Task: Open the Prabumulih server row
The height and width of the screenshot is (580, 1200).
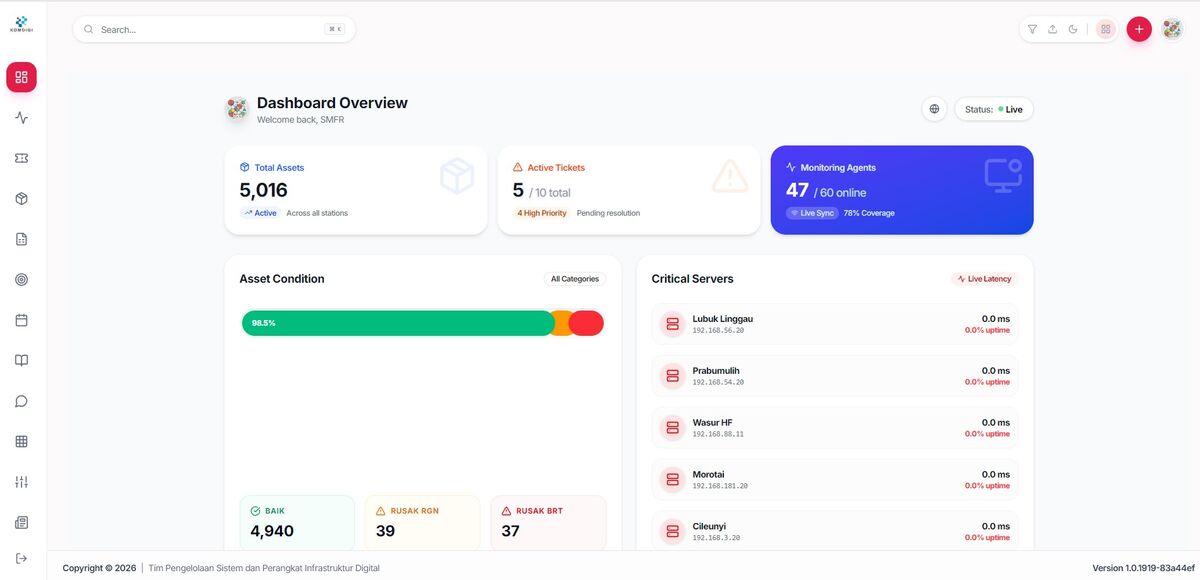Action: tap(835, 376)
